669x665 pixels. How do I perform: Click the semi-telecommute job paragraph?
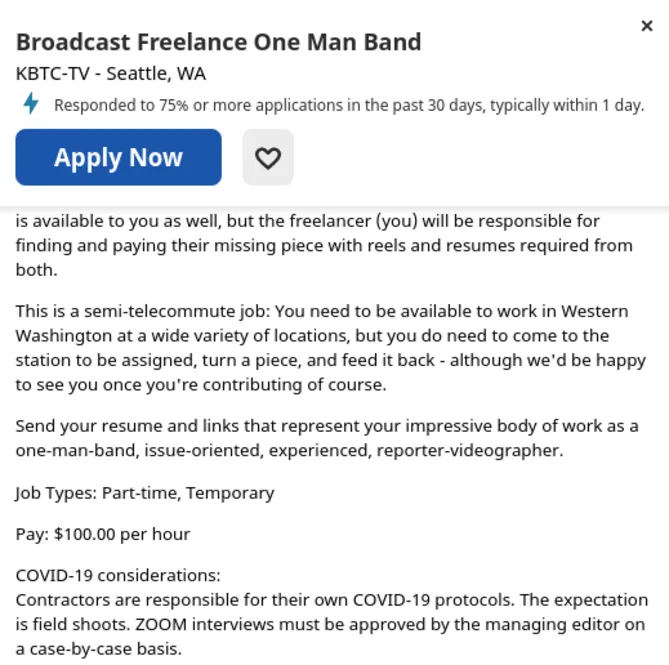(x=331, y=348)
